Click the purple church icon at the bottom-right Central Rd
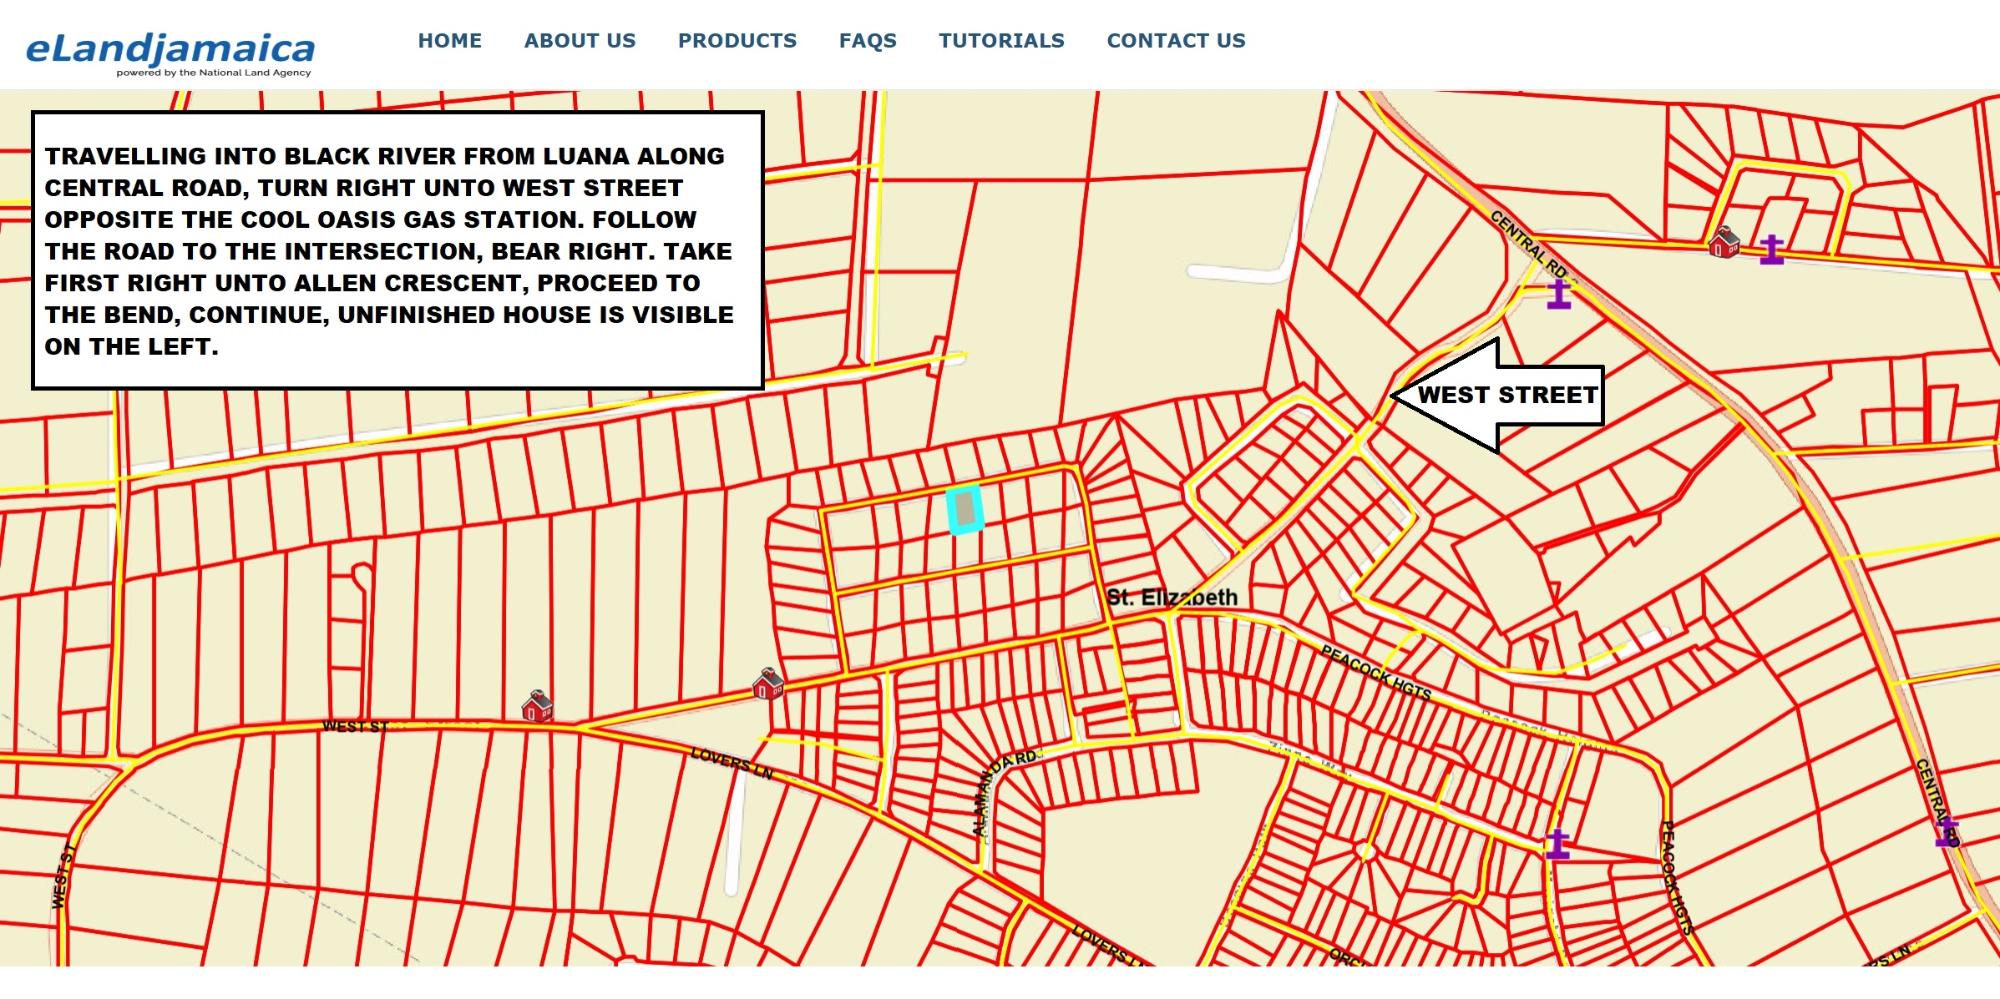Screen dimensions: 2000x999 pos(1947,831)
